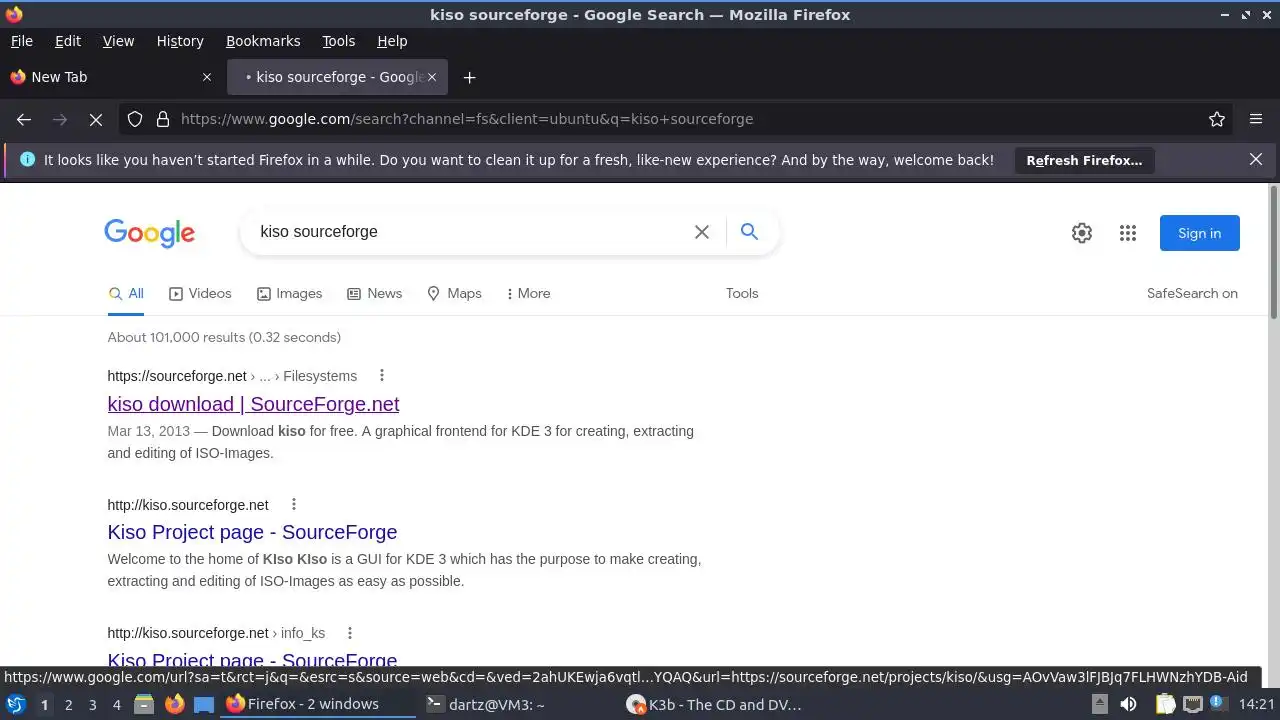
Task: Select the kiso sourceforge Google tab
Action: (337, 77)
